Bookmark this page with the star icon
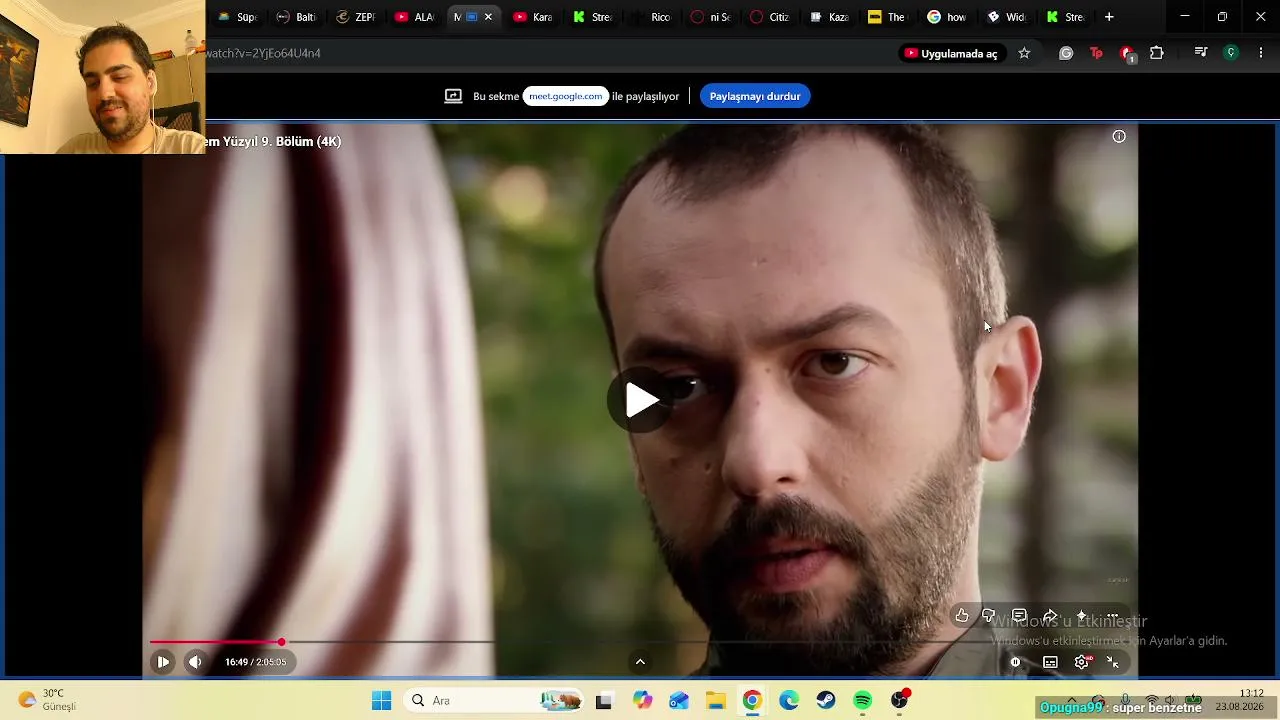The height and width of the screenshot is (720, 1280). point(1024,53)
